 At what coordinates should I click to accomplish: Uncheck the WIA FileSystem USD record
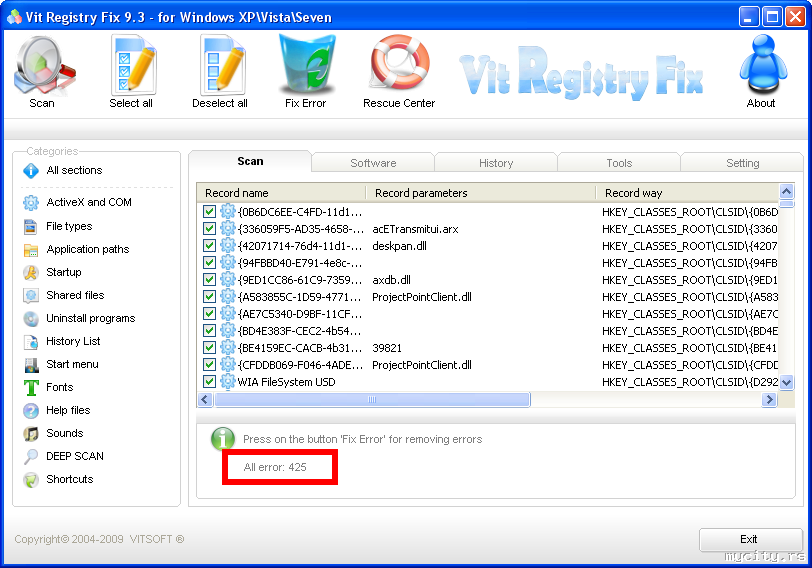[x=209, y=382]
